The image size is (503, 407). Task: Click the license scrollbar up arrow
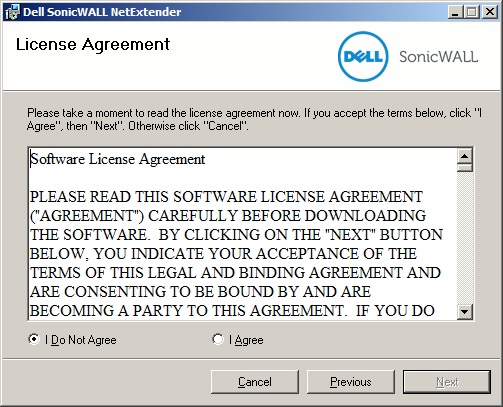coord(465,156)
